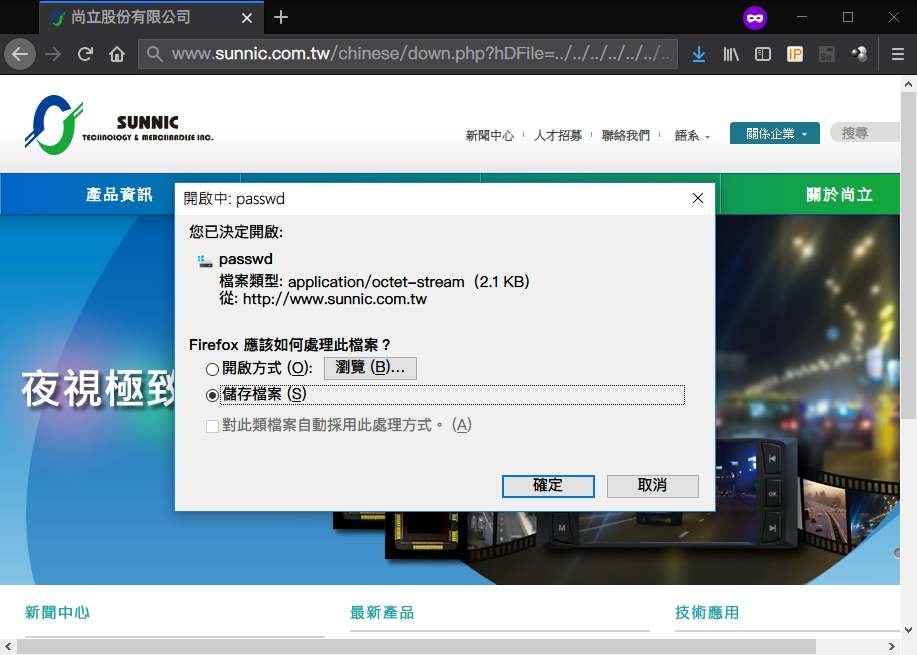Viewport: 917px width, 655px height.
Task: Maximize the Firefox window
Action: [848, 18]
